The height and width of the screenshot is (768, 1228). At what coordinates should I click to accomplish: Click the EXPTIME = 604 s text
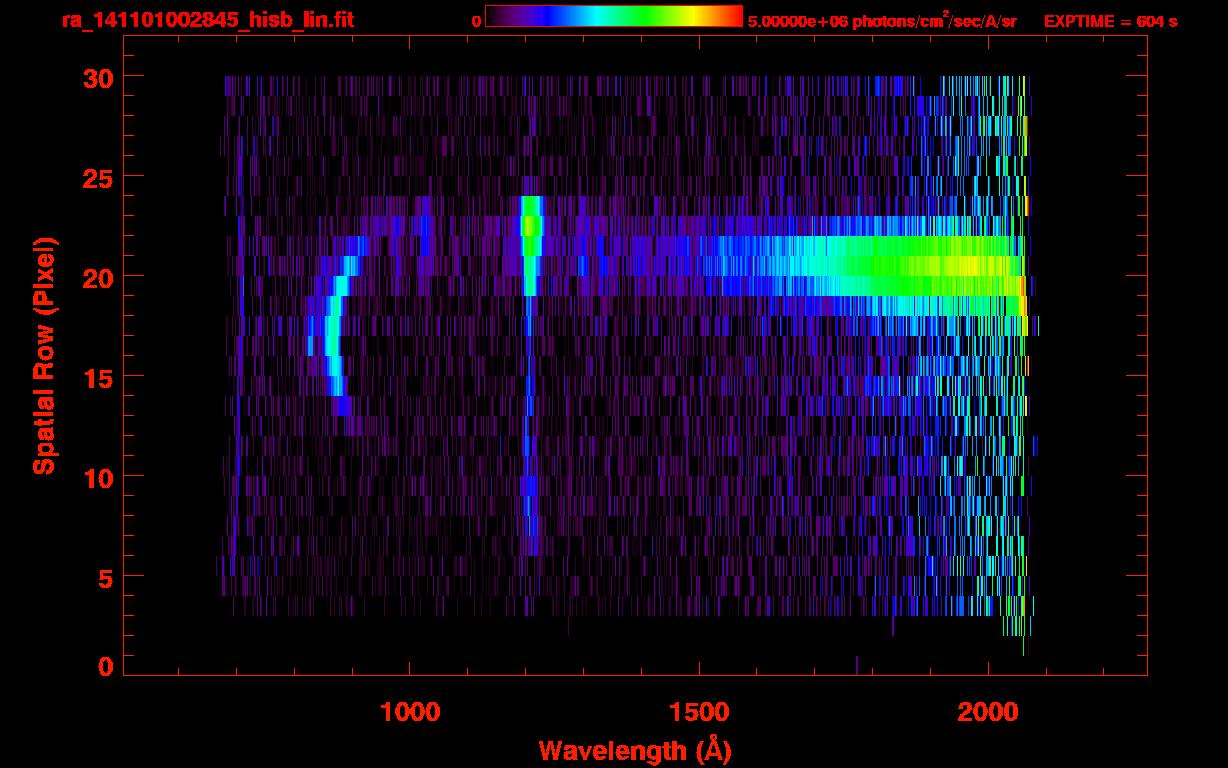[x=1110, y=21]
